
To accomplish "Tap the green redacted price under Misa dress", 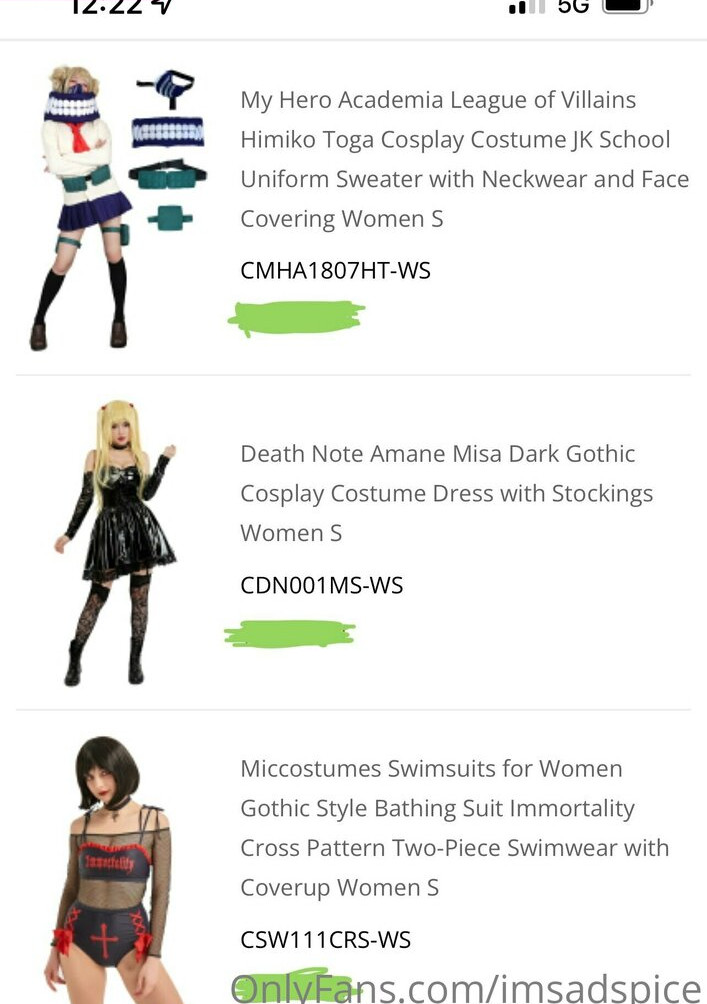I will 289,634.
